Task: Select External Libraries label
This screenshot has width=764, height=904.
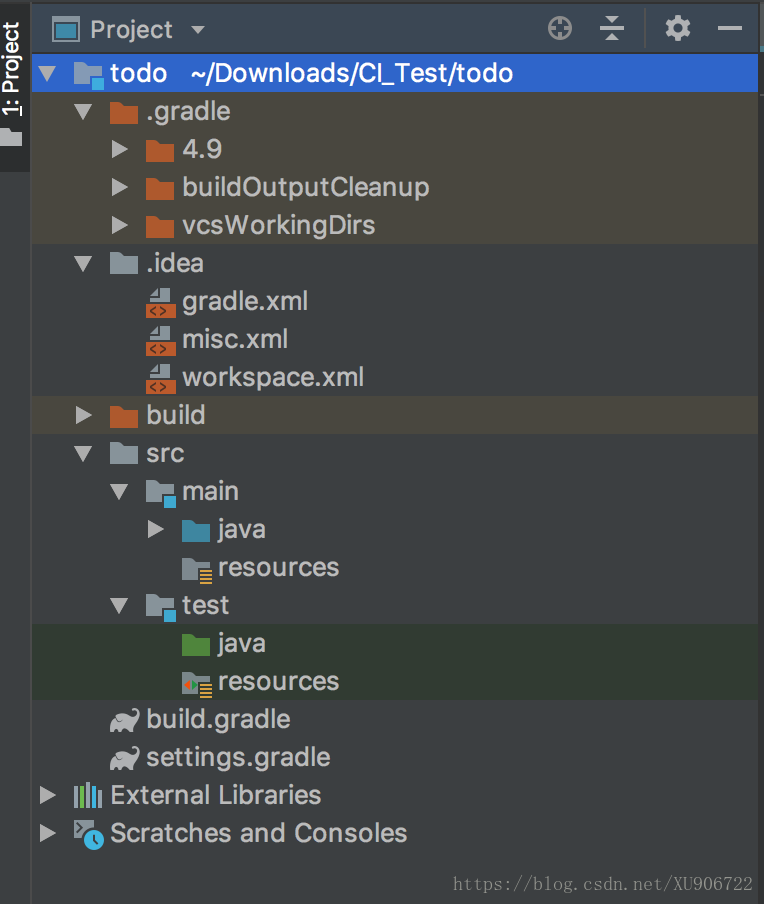Action: pos(216,795)
